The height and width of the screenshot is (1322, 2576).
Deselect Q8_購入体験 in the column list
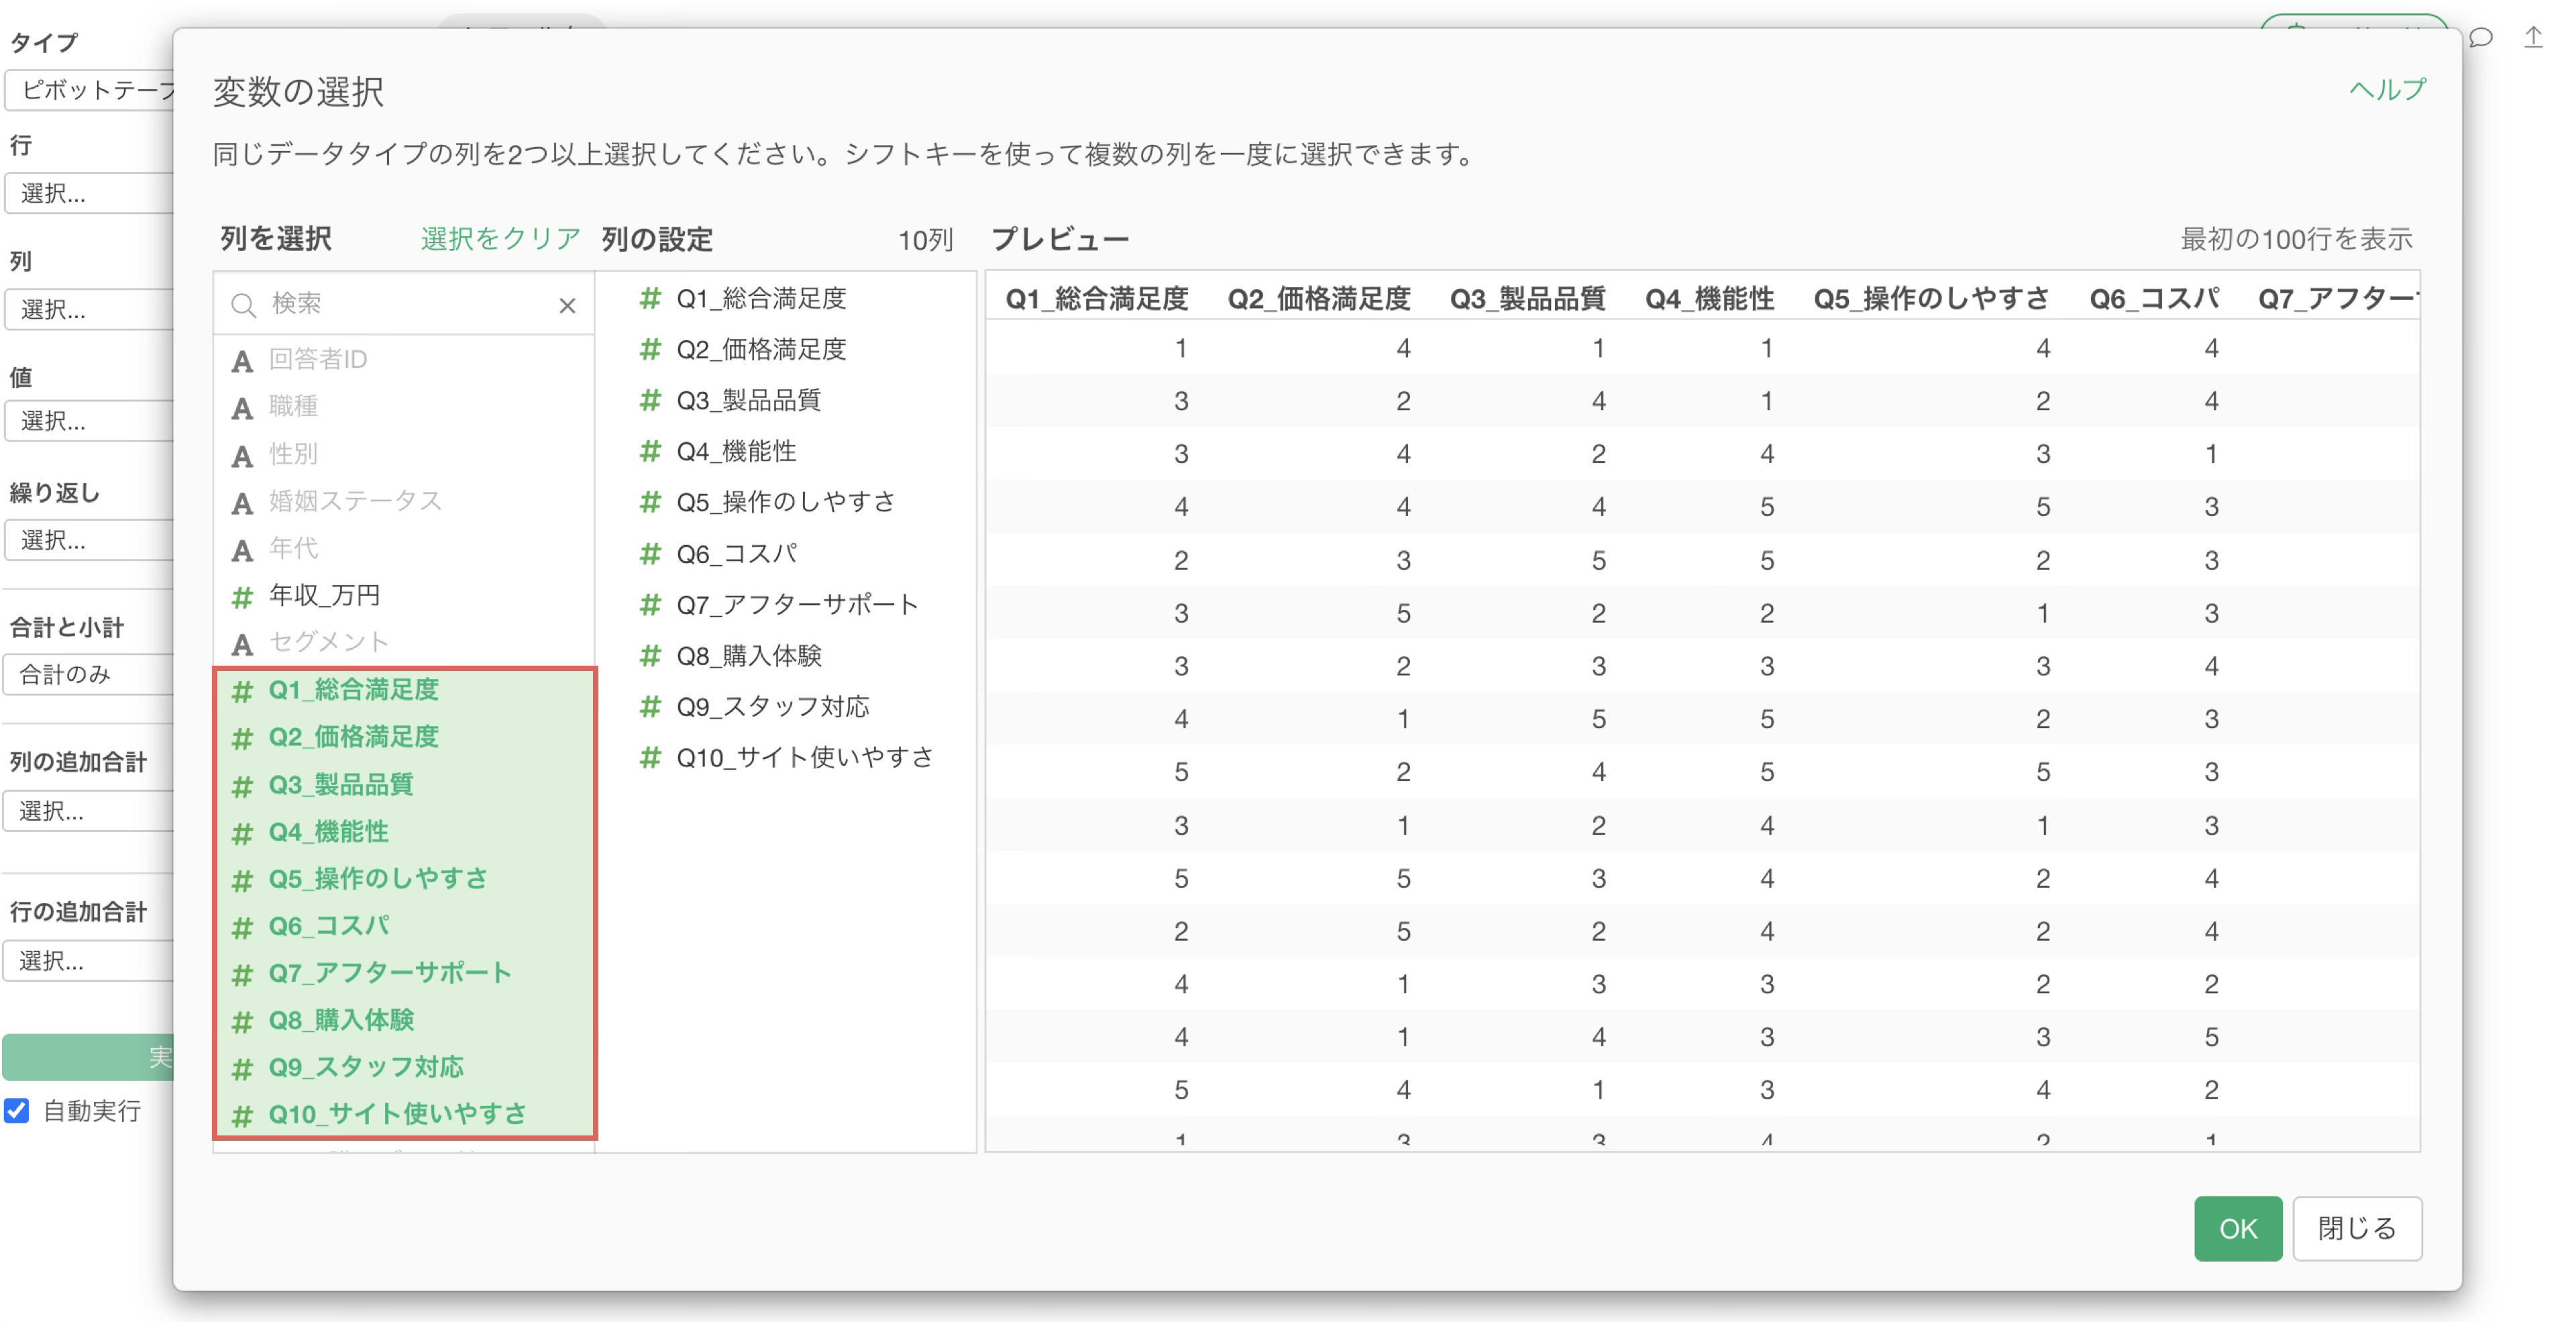(404, 1020)
